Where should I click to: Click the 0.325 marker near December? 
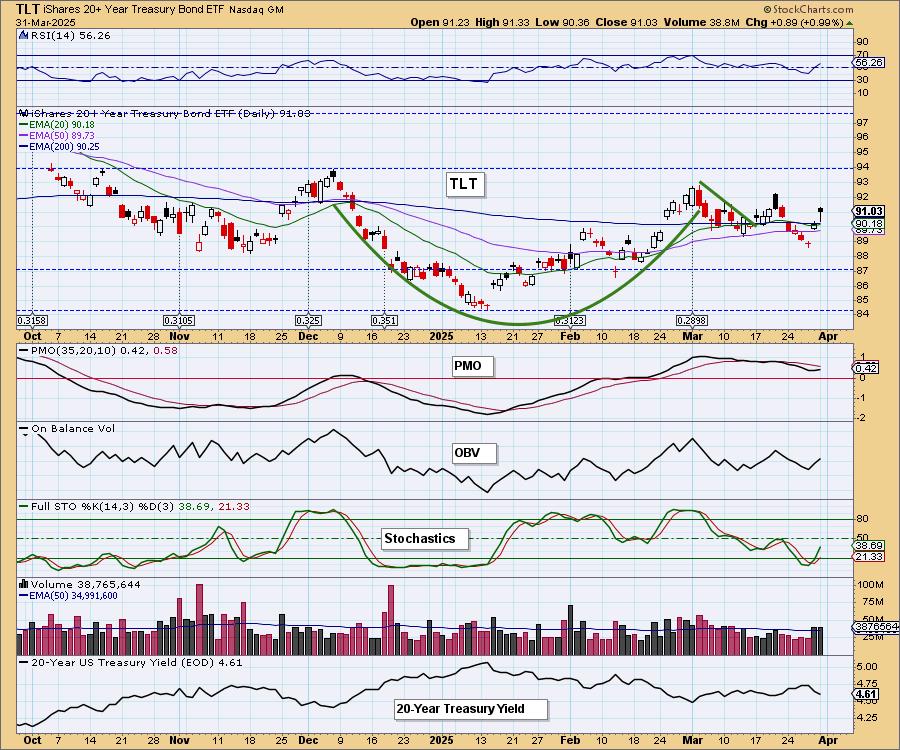308,320
